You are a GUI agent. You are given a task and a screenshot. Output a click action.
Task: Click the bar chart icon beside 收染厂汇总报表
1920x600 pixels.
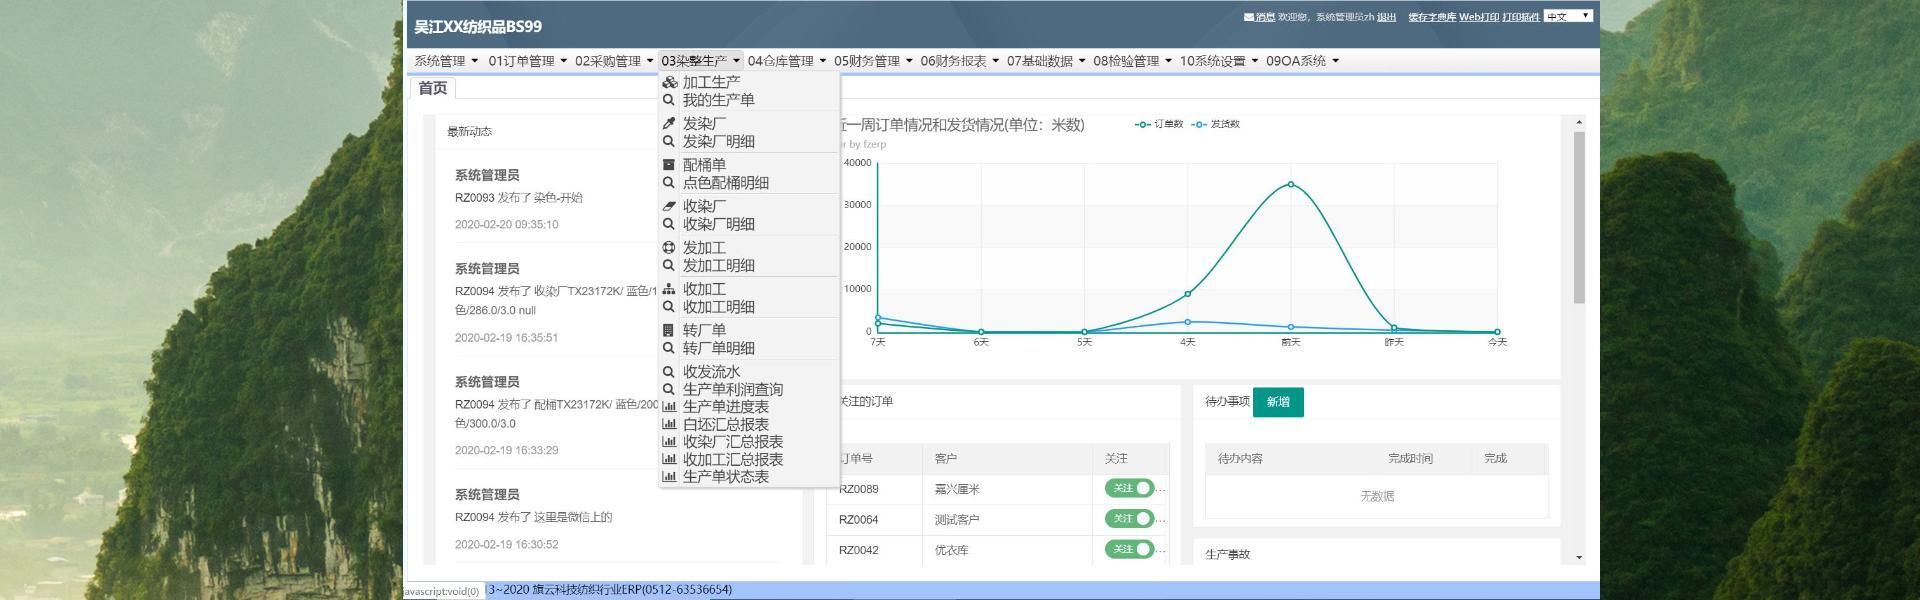[x=669, y=442]
